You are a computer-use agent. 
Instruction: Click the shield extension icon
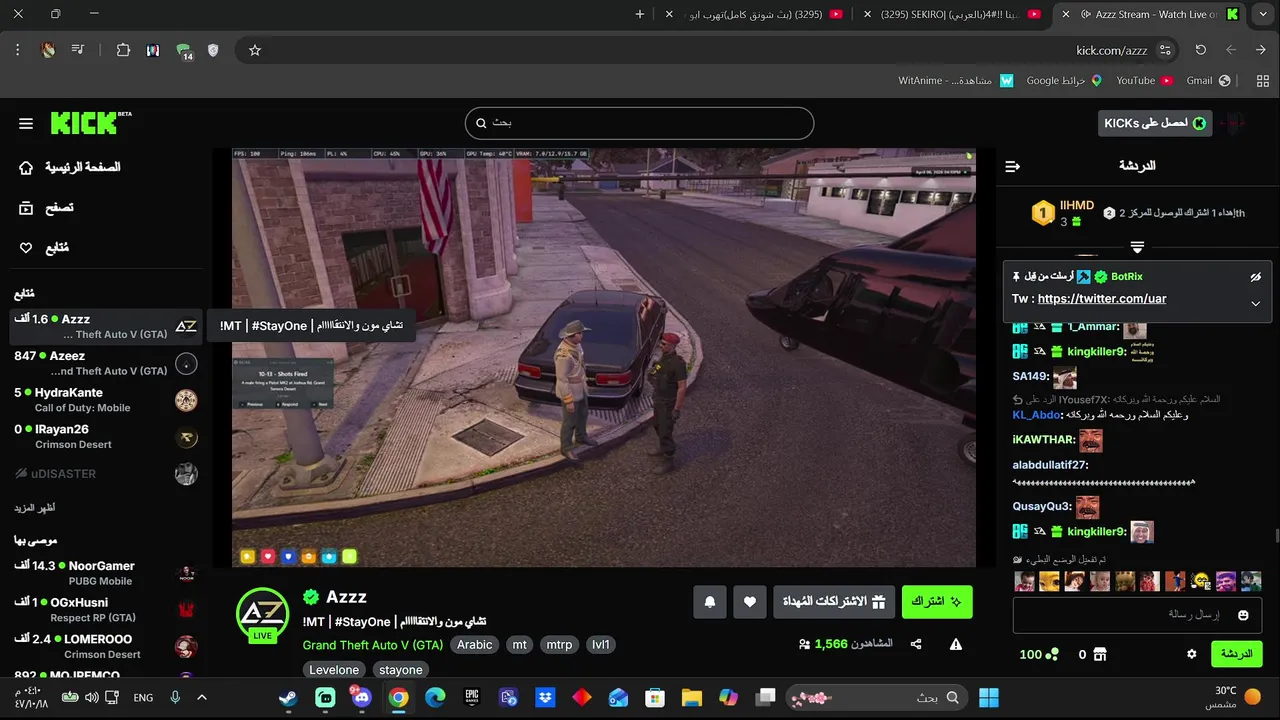pos(213,50)
